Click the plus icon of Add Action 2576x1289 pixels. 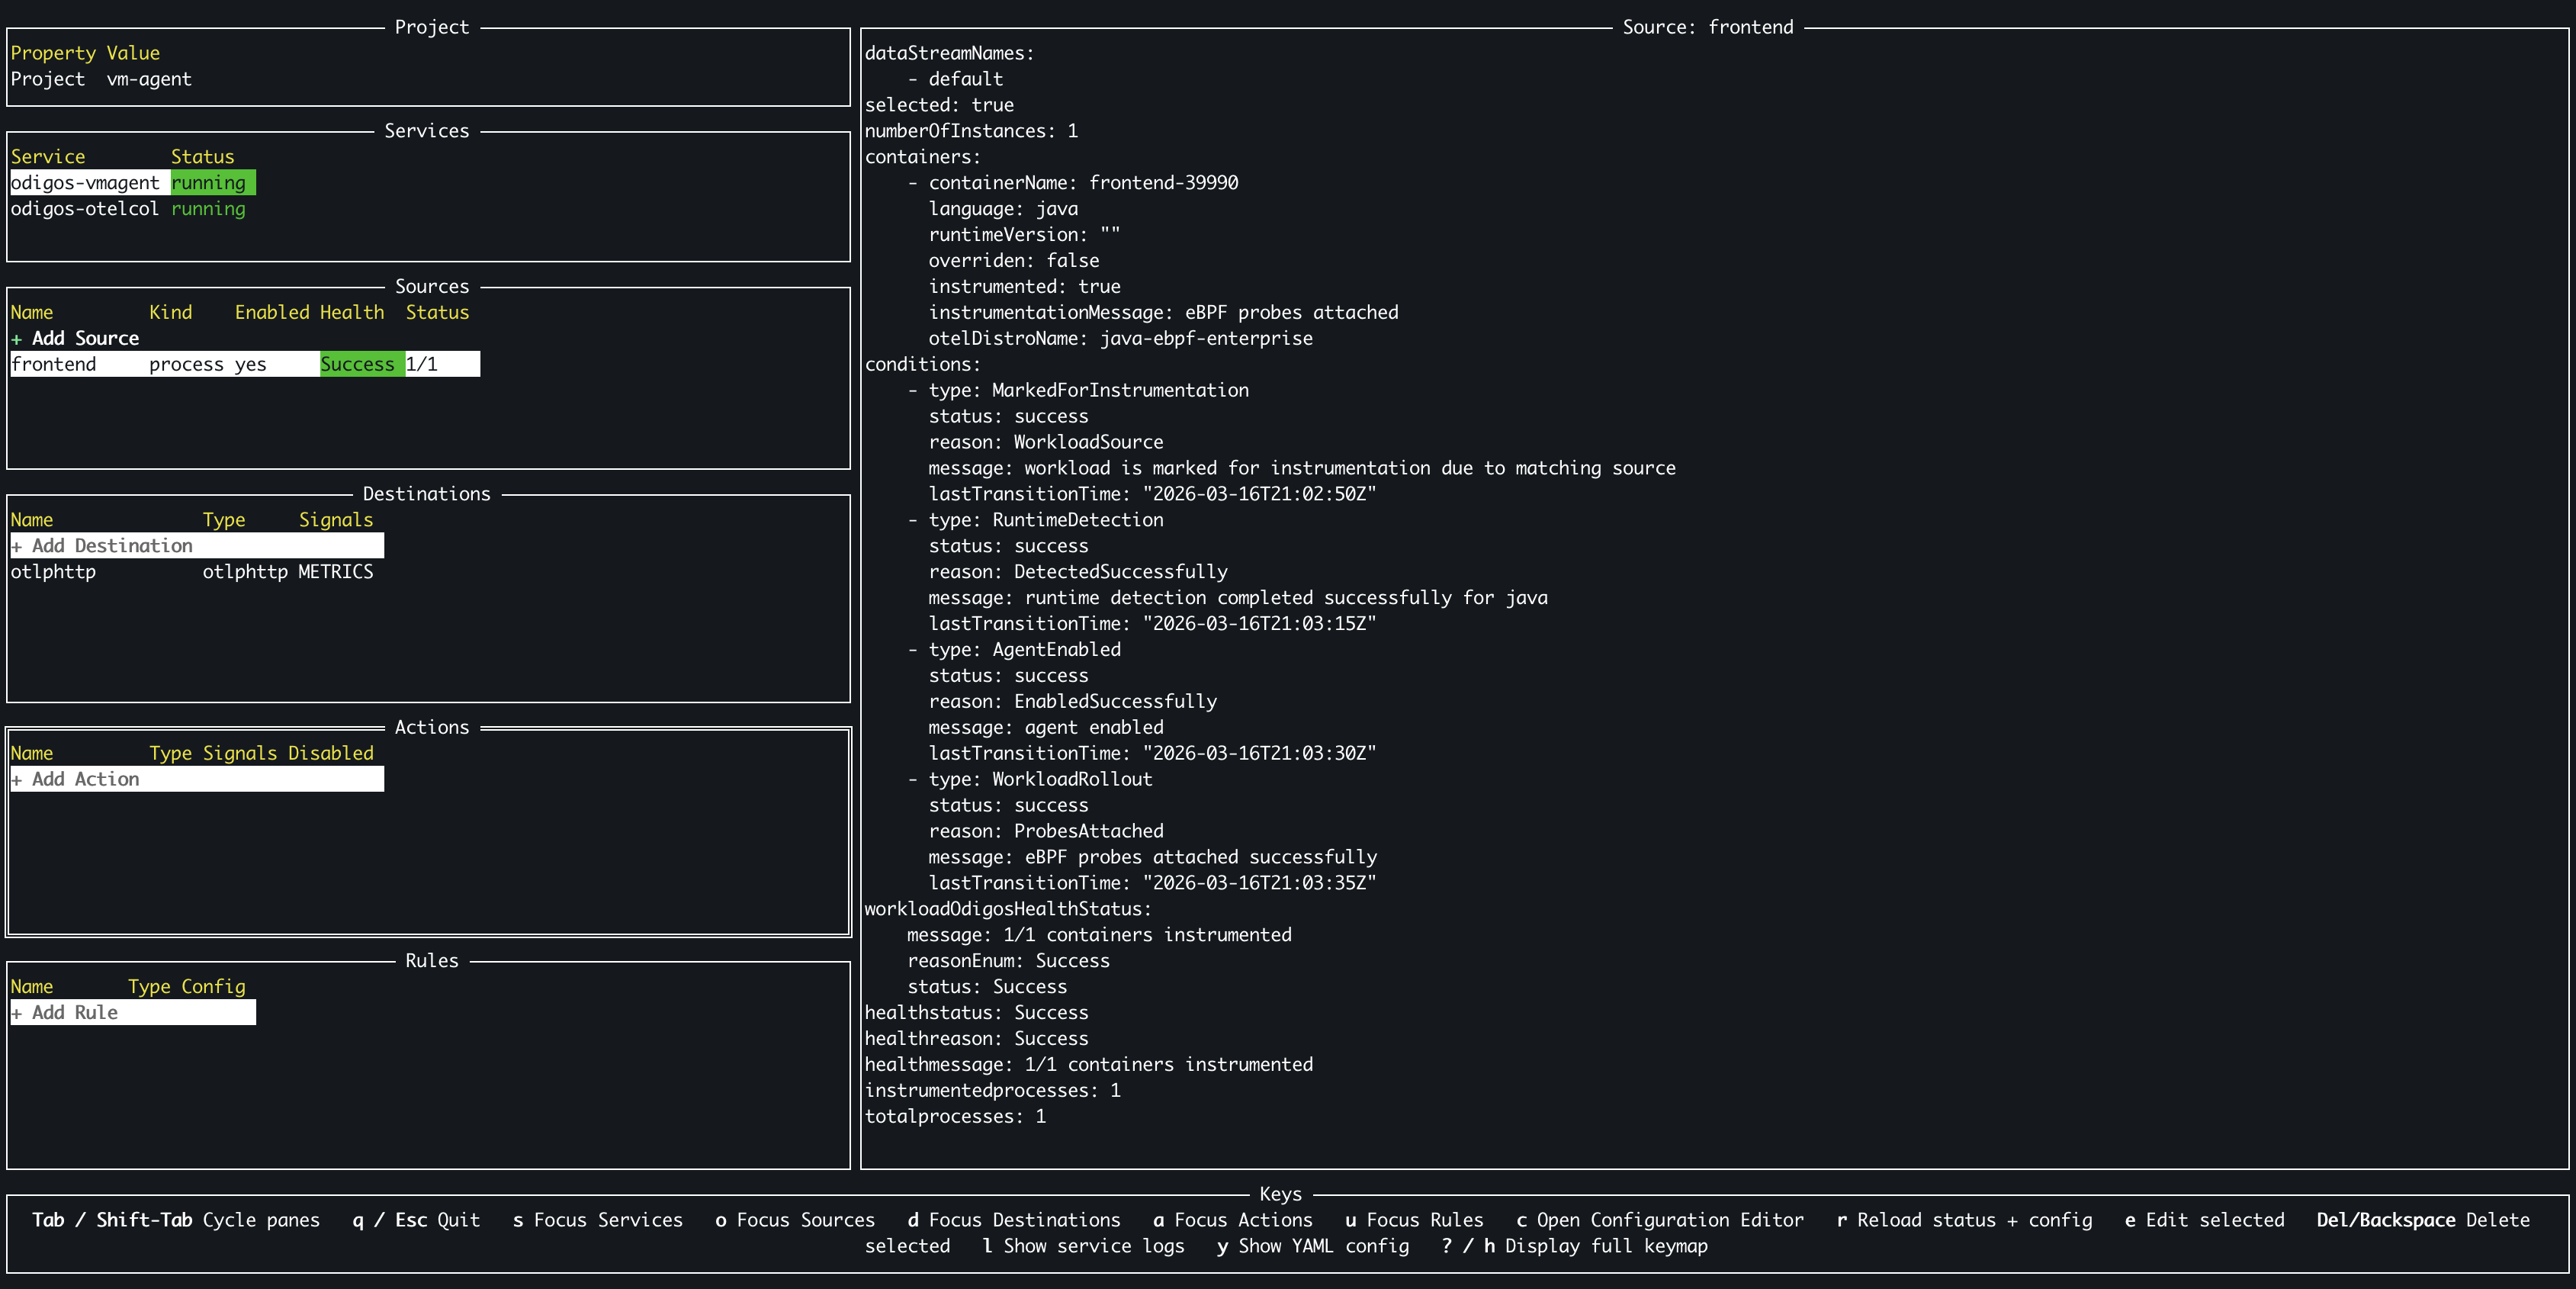pyautogui.click(x=16, y=780)
